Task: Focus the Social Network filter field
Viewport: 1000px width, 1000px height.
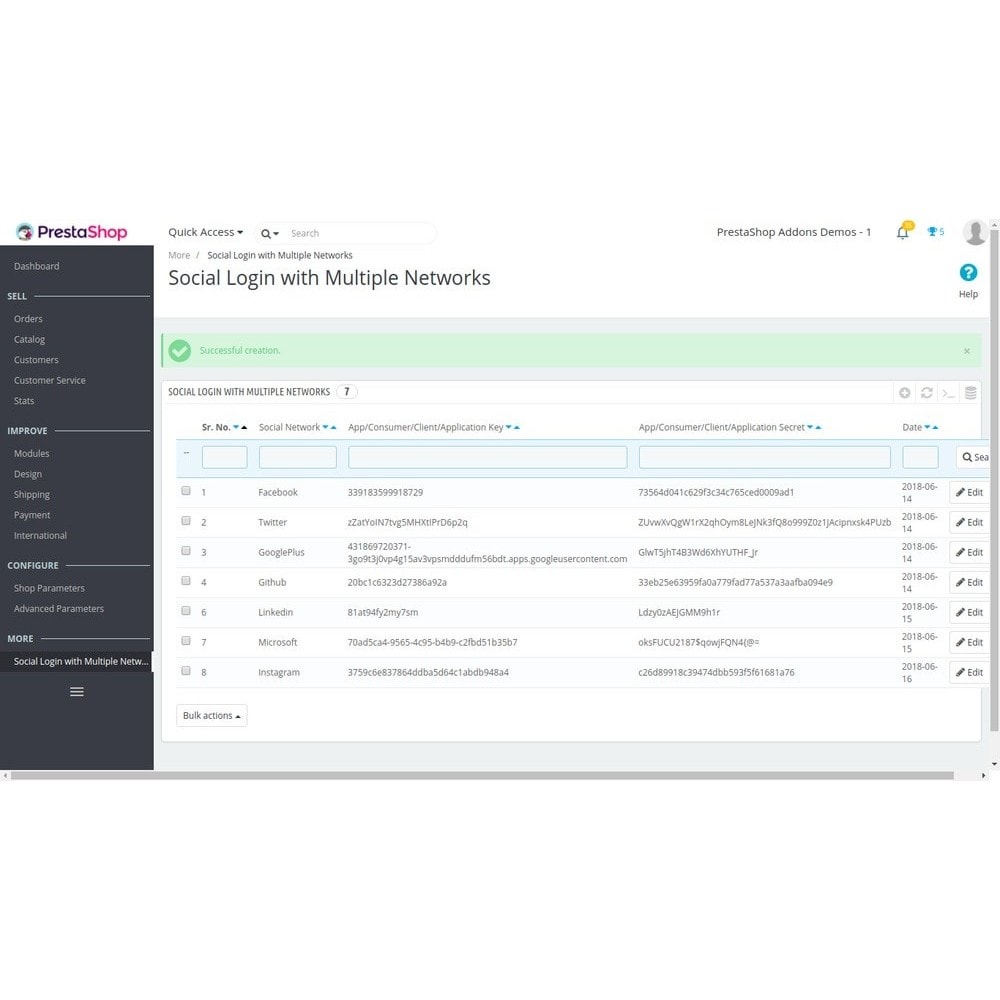Action: click(298, 457)
